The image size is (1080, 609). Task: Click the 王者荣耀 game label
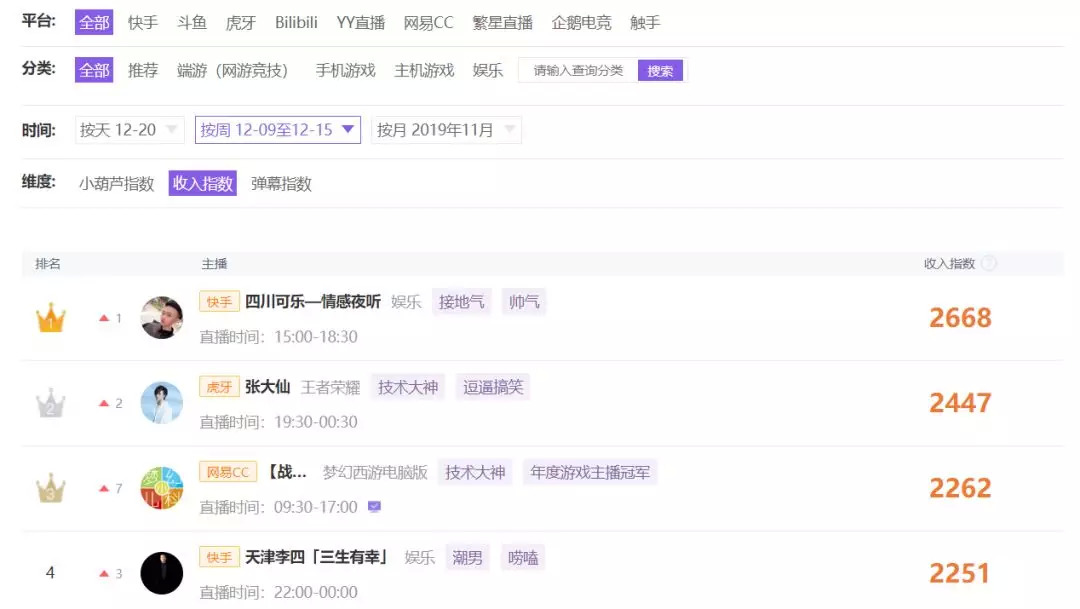331,387
